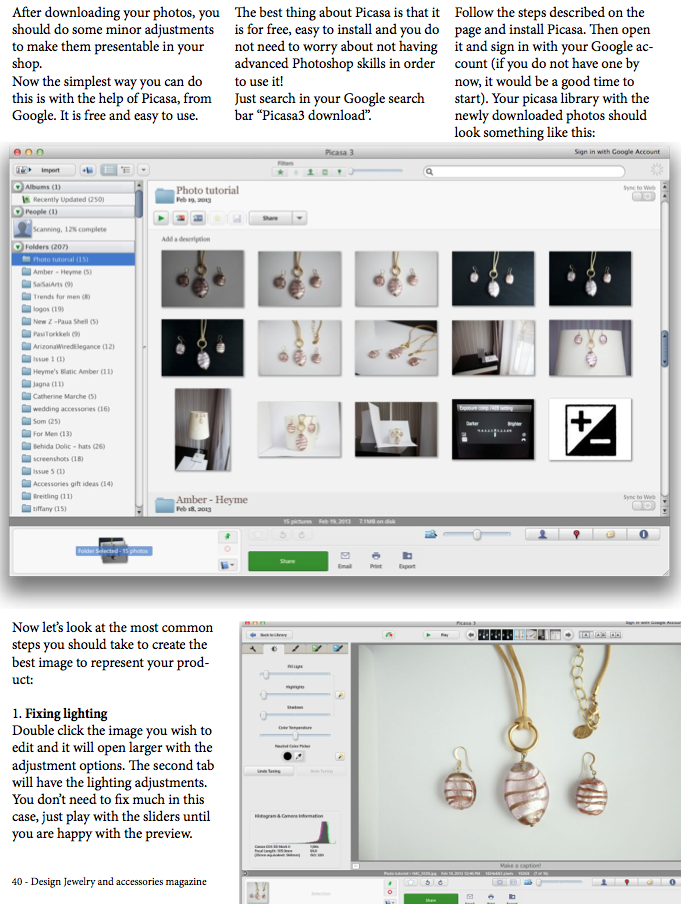Adjust the Fill Light slider

tap(295, 674)
